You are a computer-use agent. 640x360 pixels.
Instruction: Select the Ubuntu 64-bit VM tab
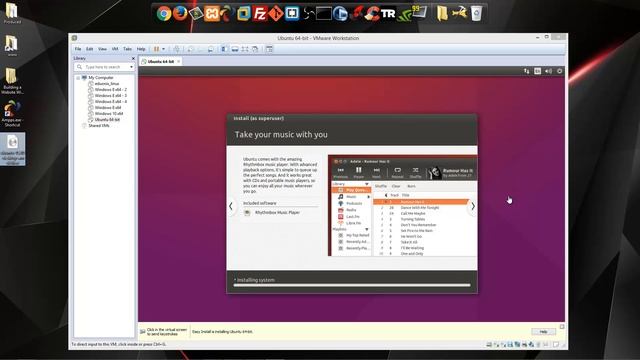[x=160, y=62]
